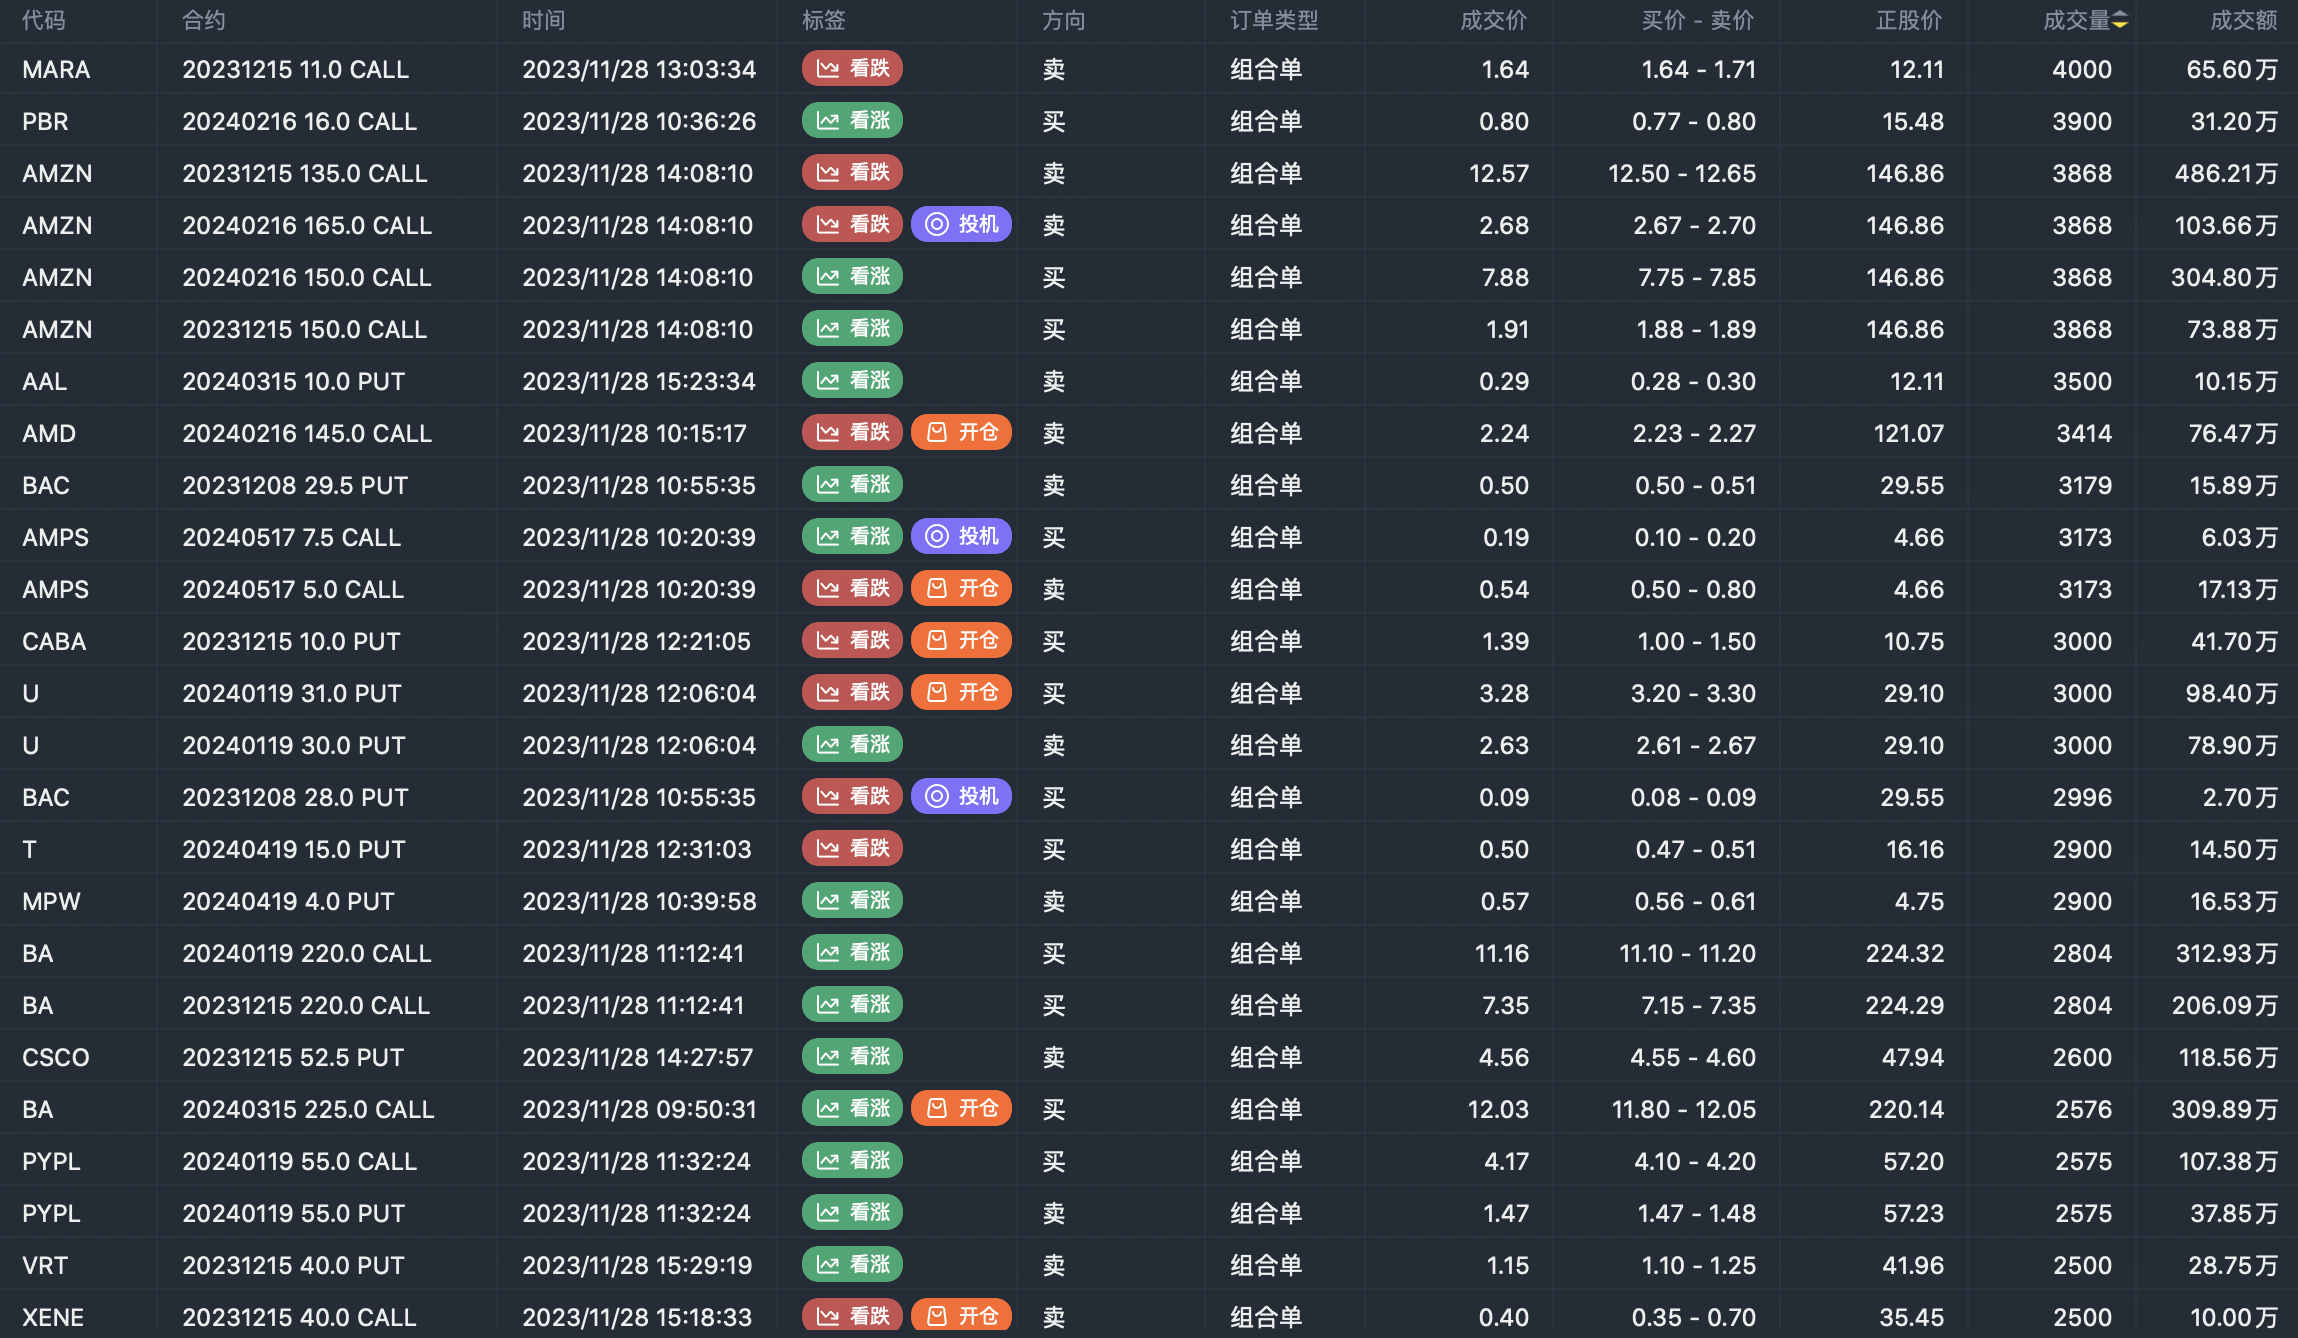The height and width of the screenshot is (1338, 2298).
Task: Click 开仓 tag on AMD 145.0 CALL row
Action: 961,433
